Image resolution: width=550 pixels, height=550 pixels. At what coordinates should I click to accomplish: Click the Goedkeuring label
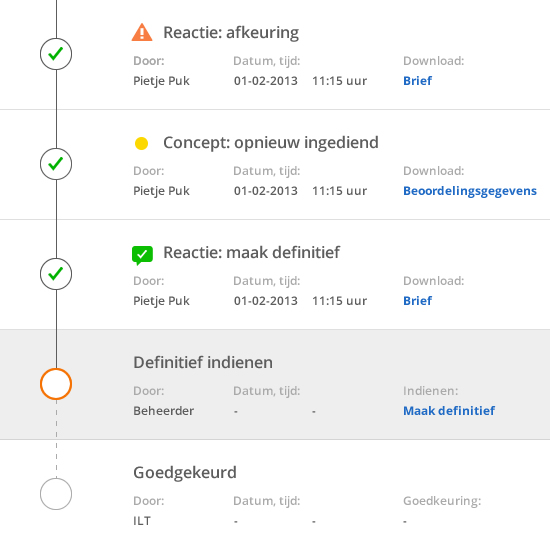click(442, 501)
